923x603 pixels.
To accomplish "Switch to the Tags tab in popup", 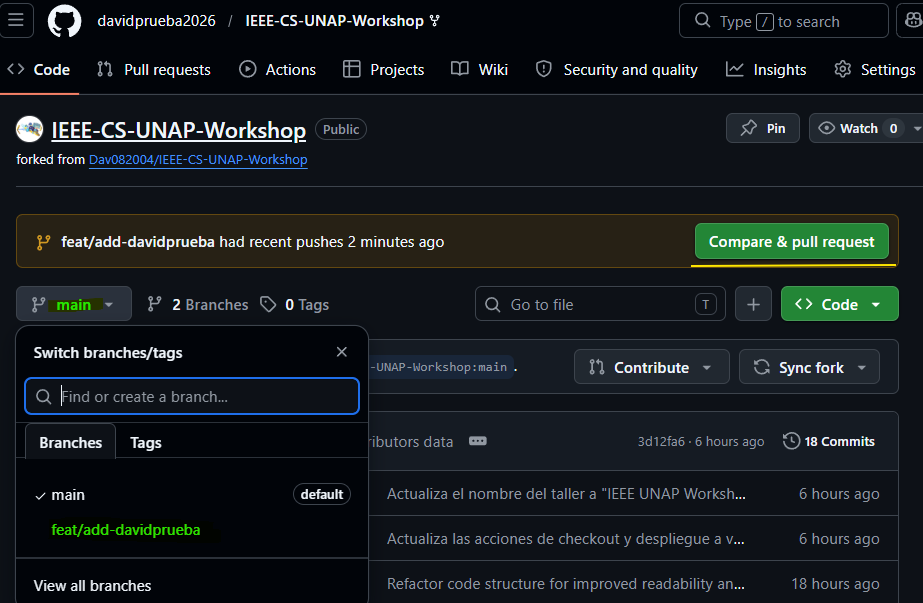I will pyautogui.click(x=145, y=442).
